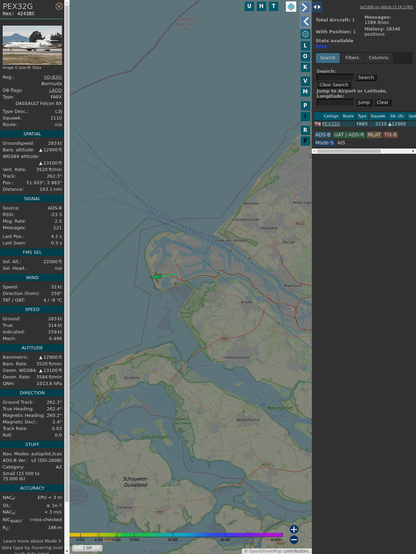Toggle the K map button
416x554 pixels.
point(305,67)
